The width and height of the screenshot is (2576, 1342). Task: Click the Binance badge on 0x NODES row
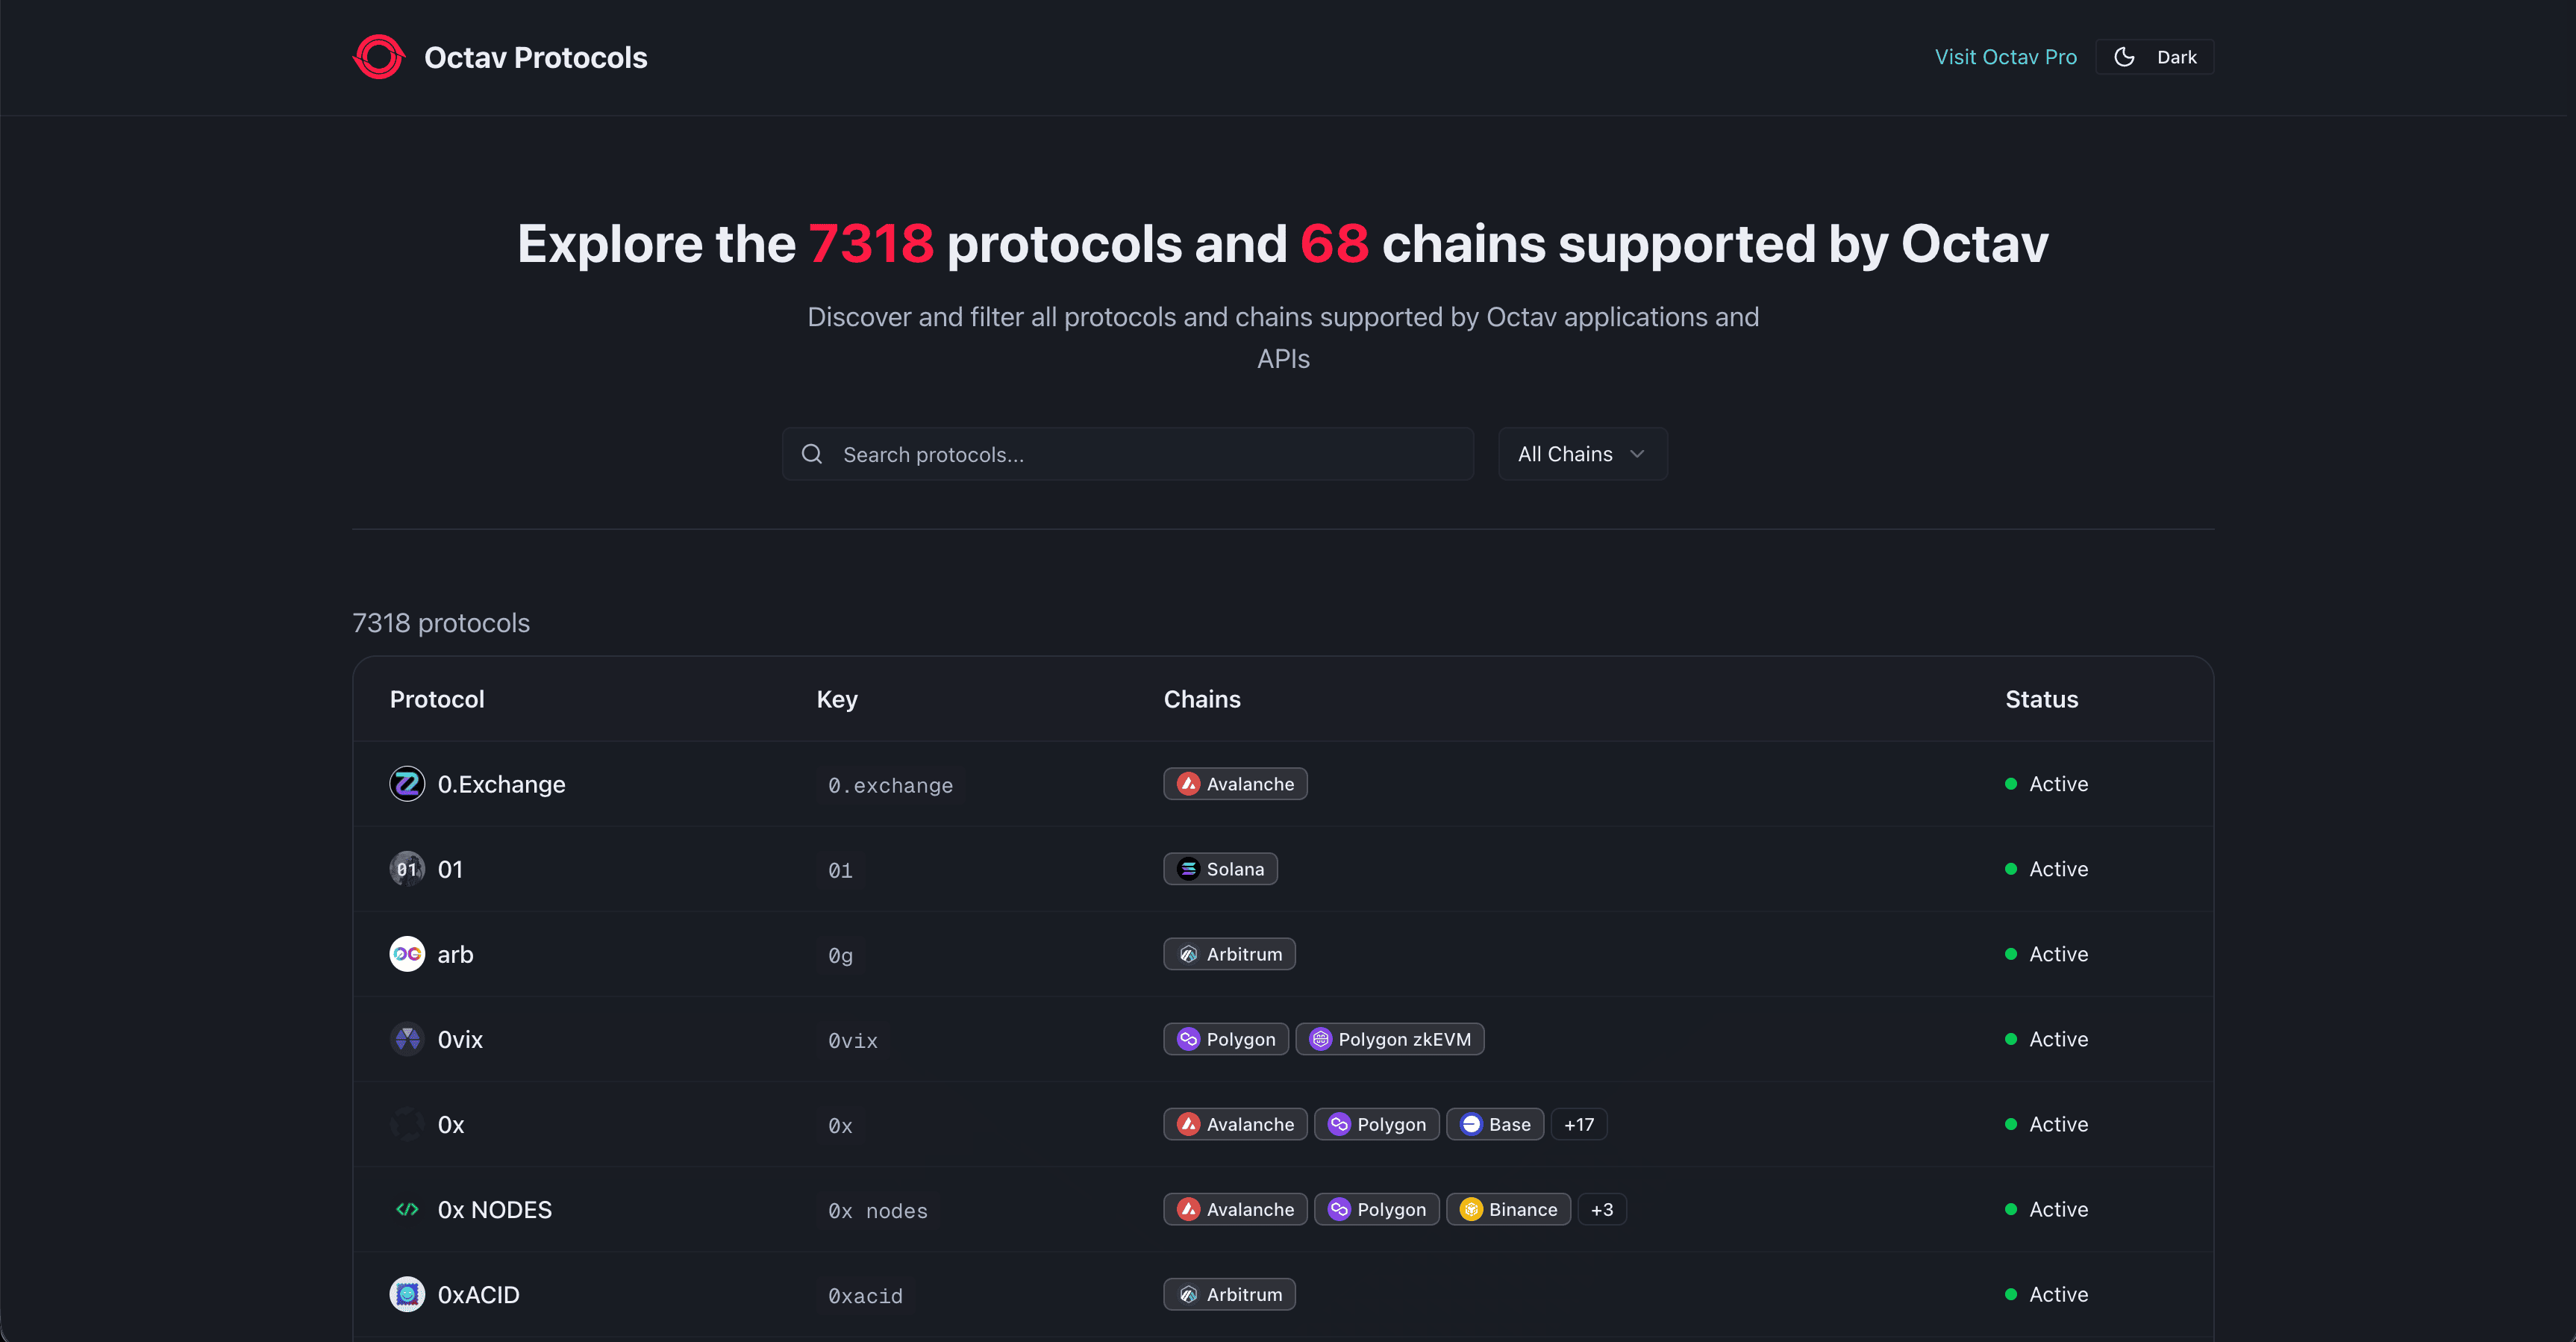[x=1508, y=1209]
